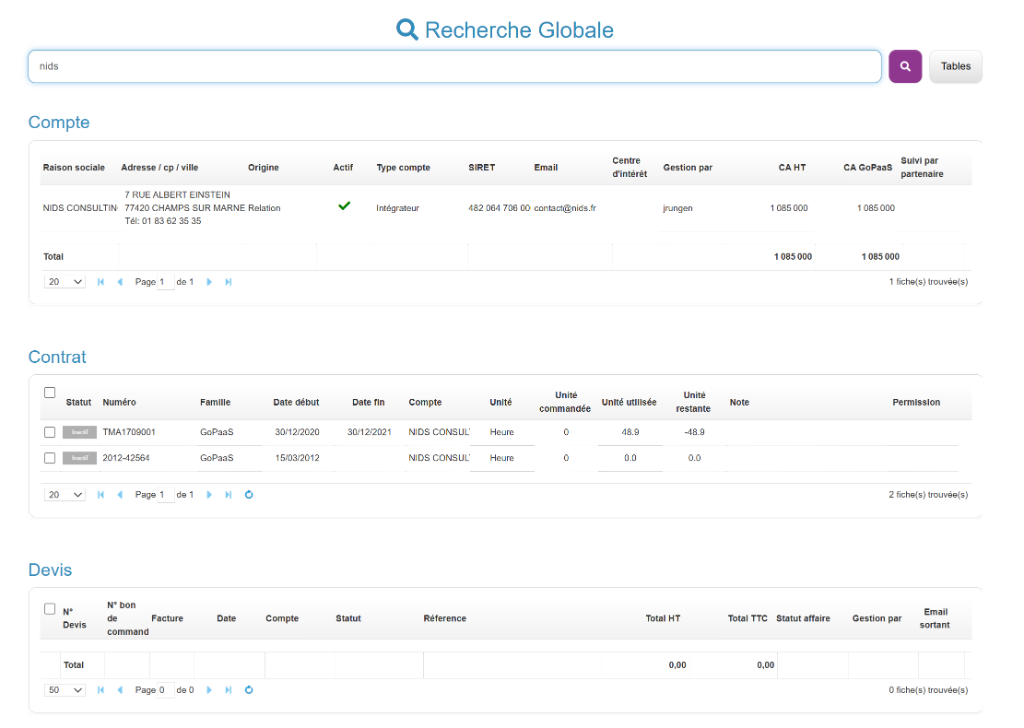Jump to last page in Compte pager
The height and width of the screenshot is (728, 1024).
point(229,282)
